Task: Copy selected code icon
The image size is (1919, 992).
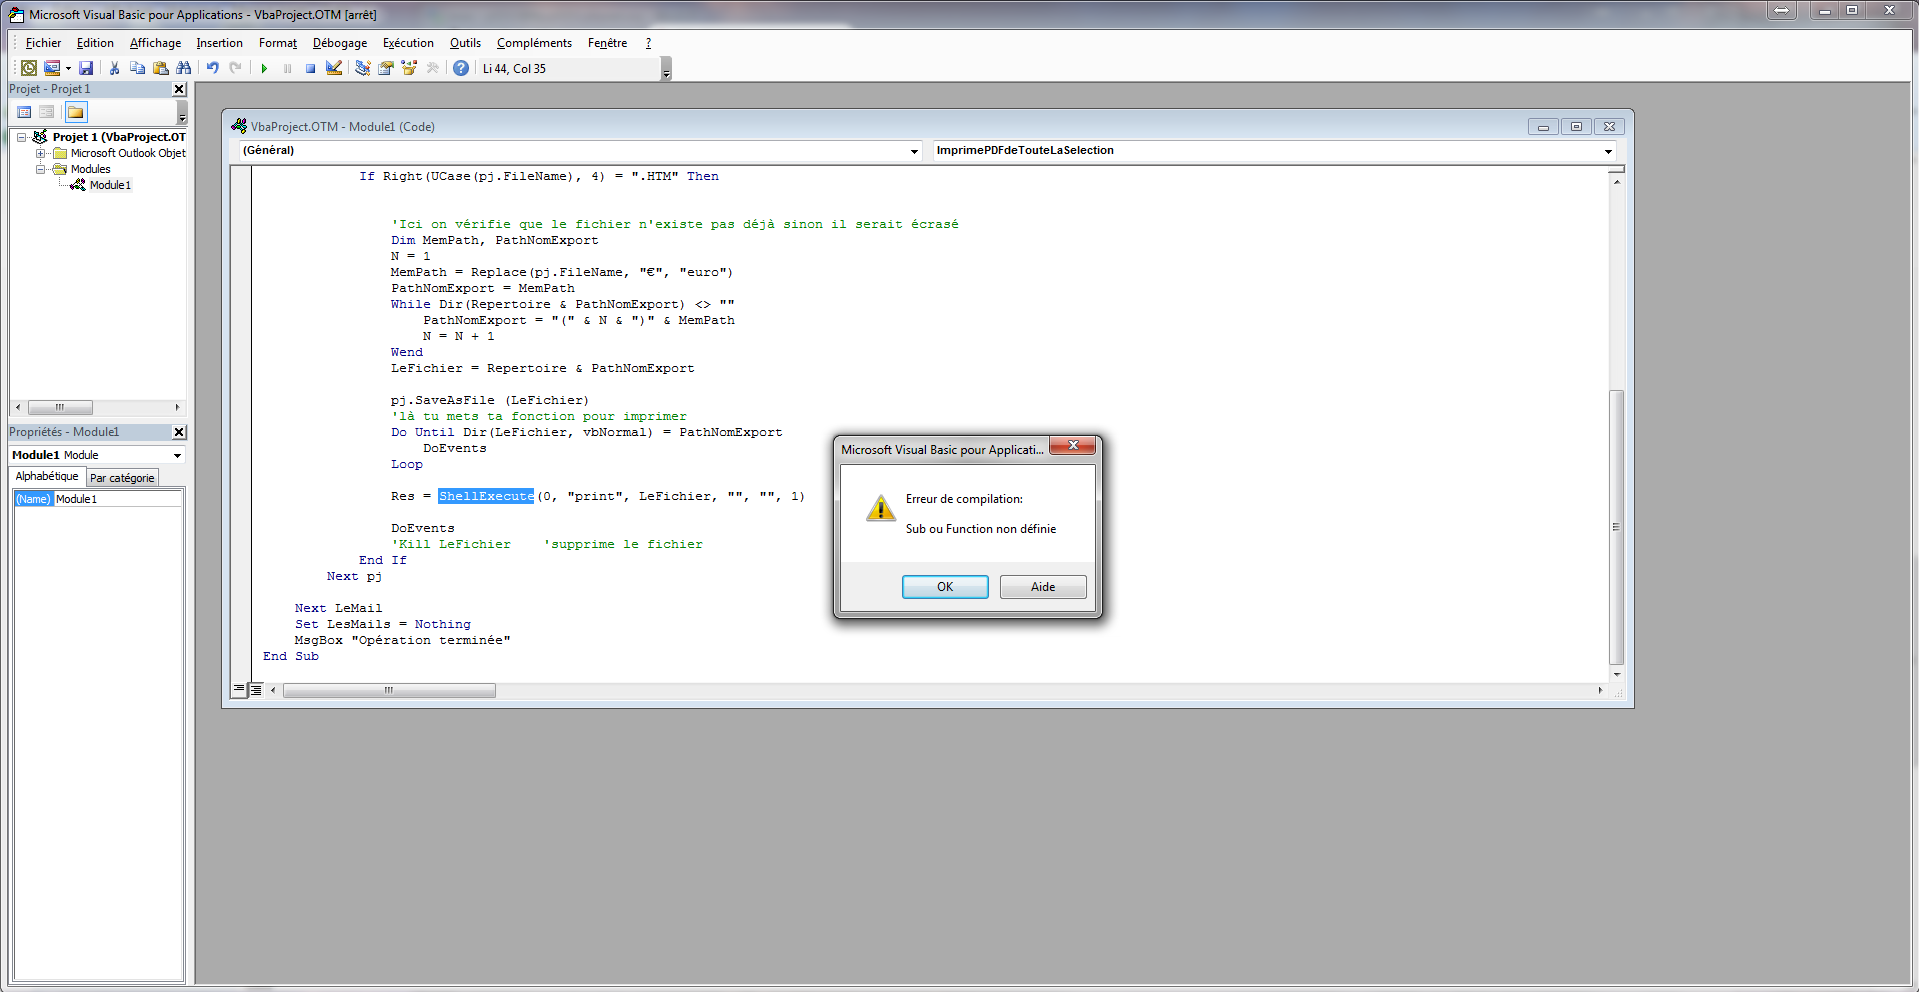Action: (x=137, y=68)
